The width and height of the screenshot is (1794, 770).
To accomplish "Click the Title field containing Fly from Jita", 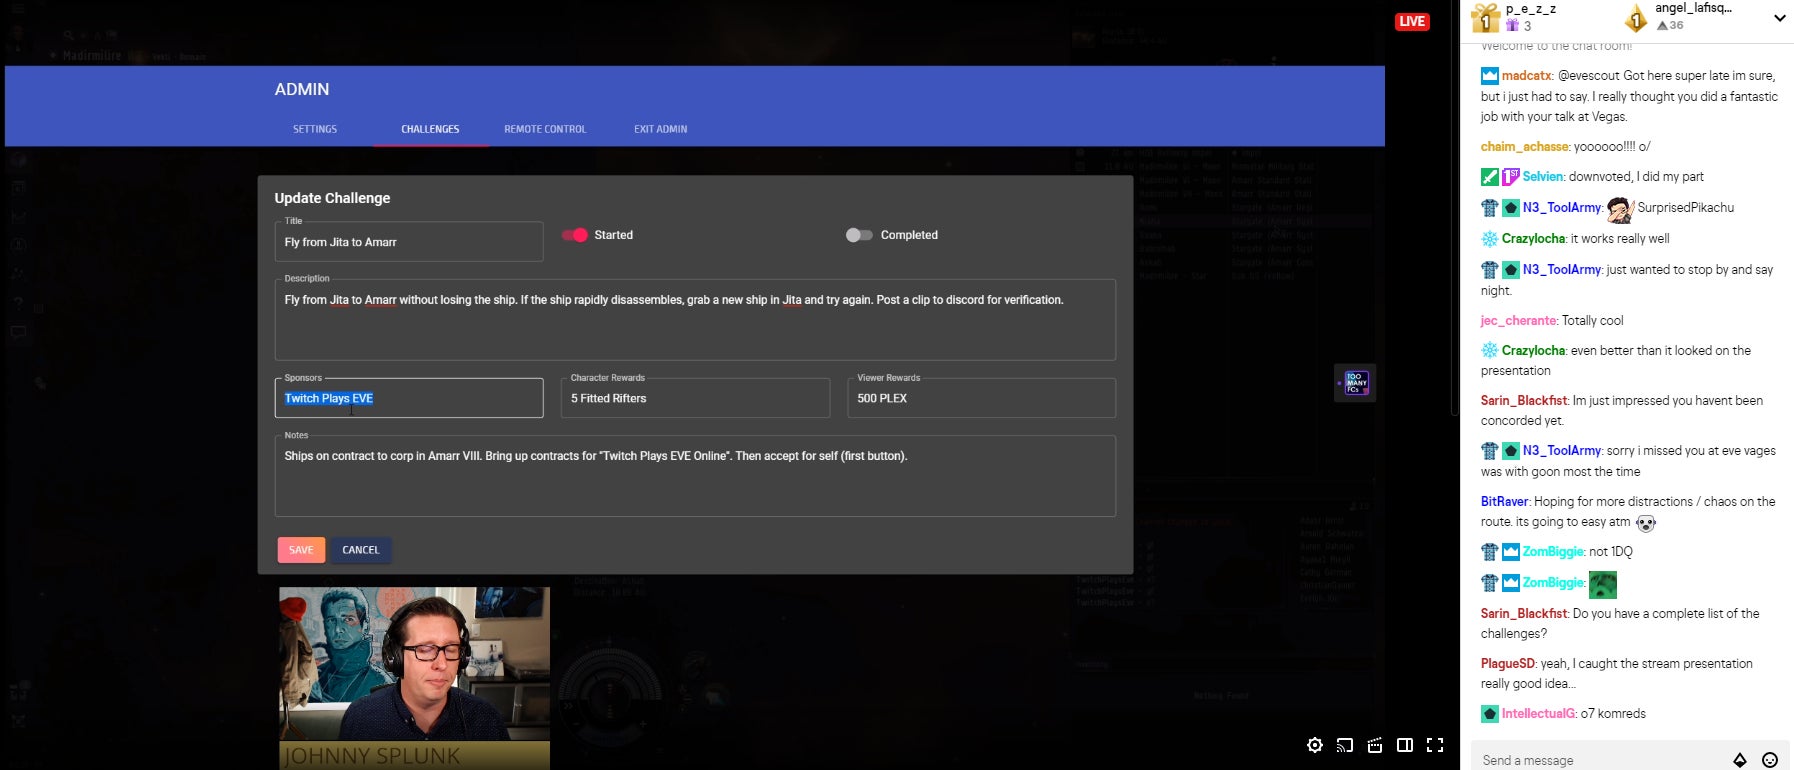I will pos(409,242).
